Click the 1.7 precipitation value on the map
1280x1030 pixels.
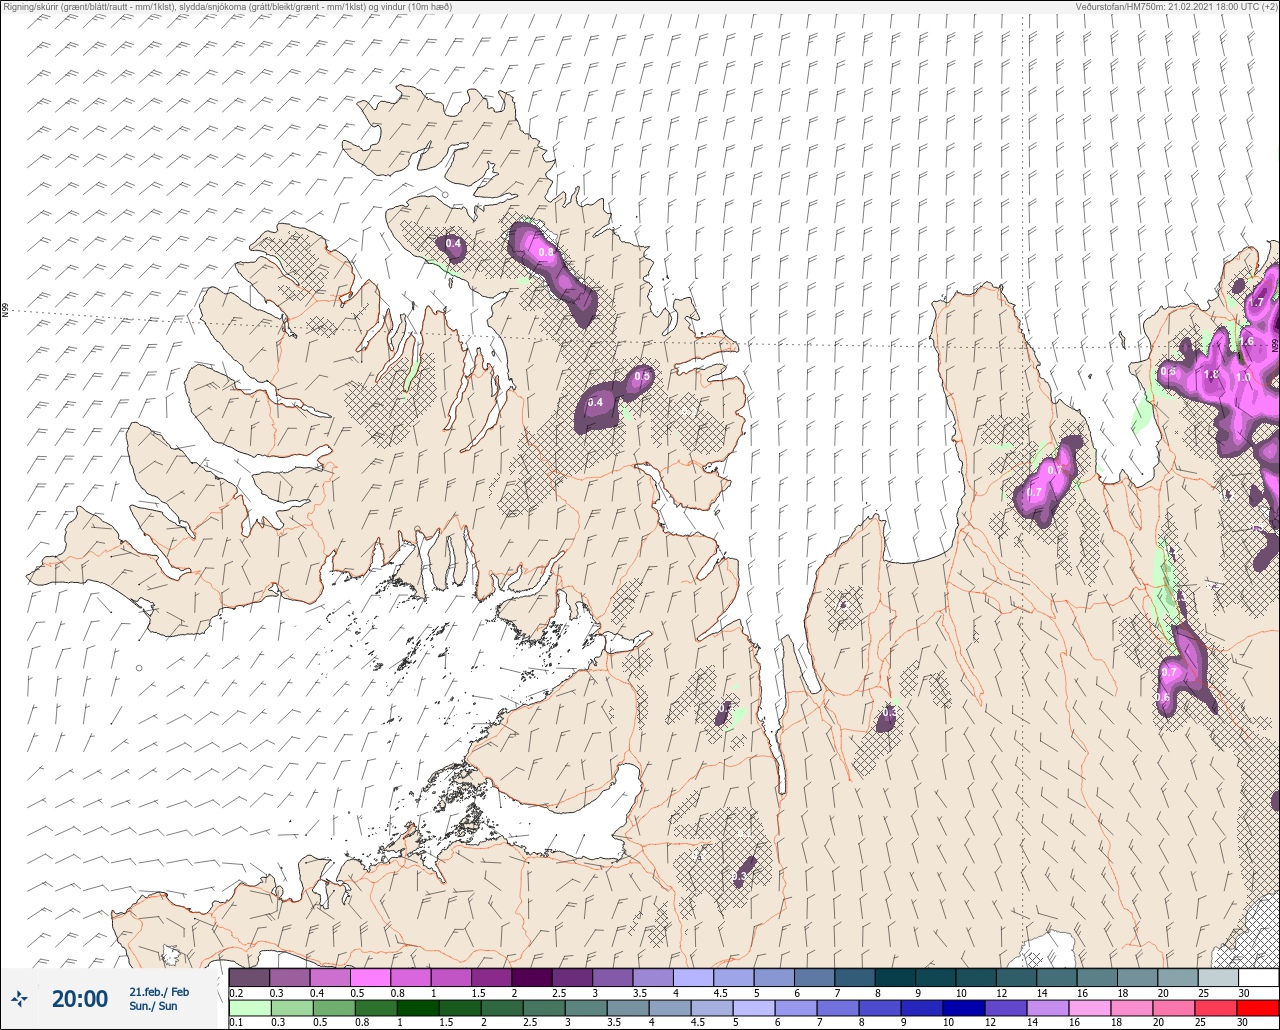coord(1257,302)
